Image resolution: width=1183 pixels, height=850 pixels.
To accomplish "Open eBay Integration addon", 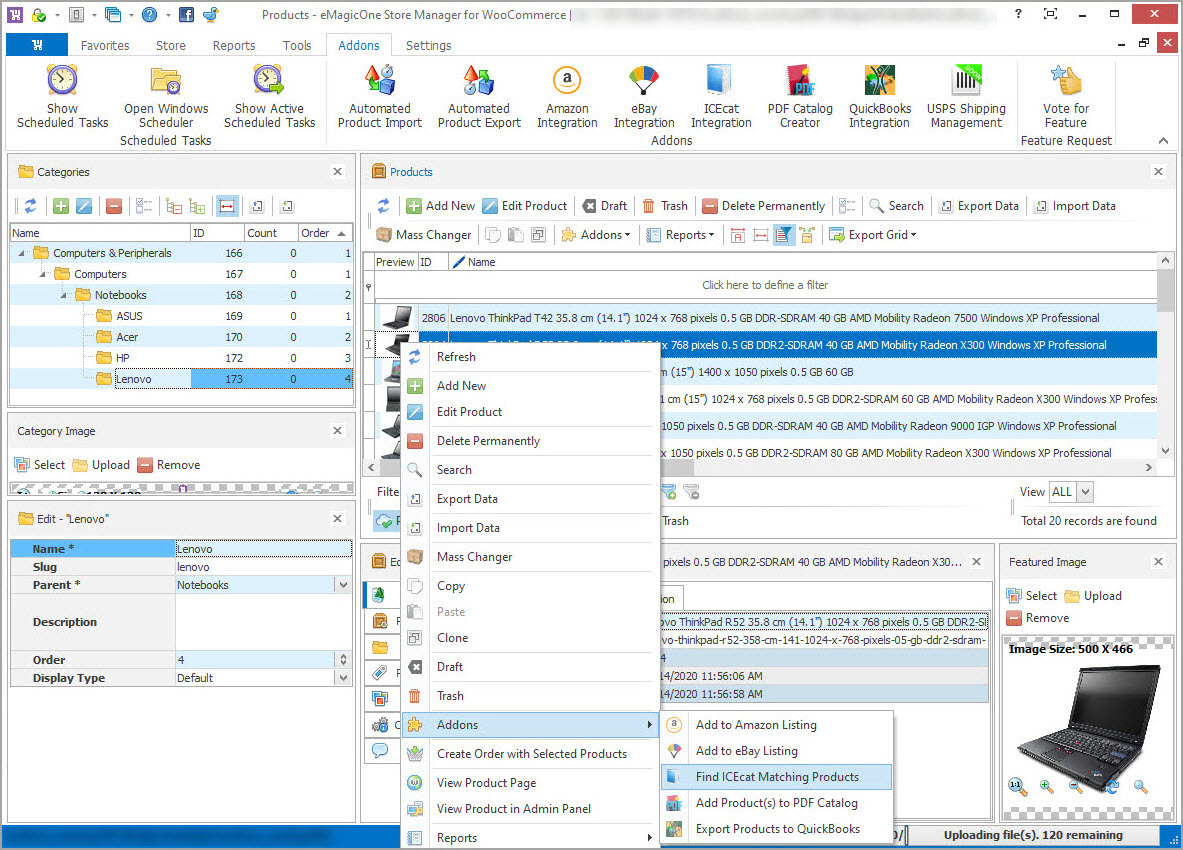I will [x=644, y=97].
